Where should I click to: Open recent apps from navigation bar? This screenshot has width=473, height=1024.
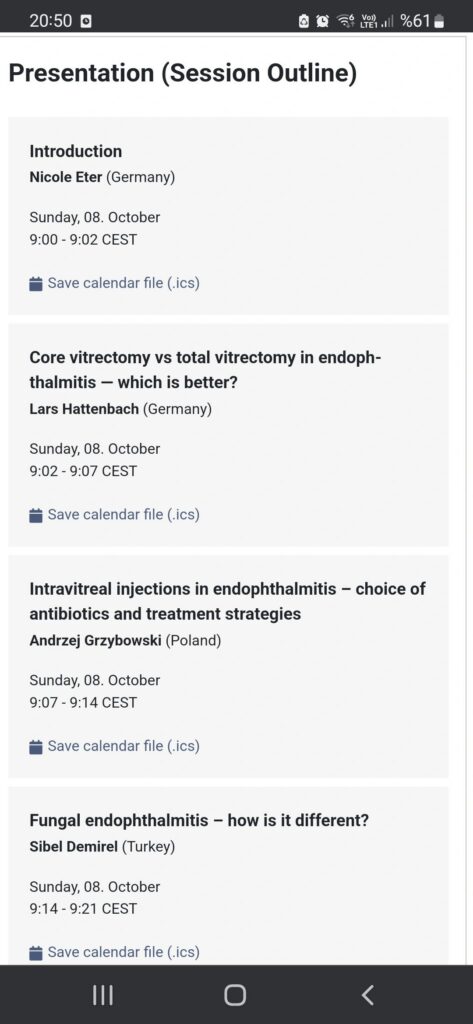103,995
